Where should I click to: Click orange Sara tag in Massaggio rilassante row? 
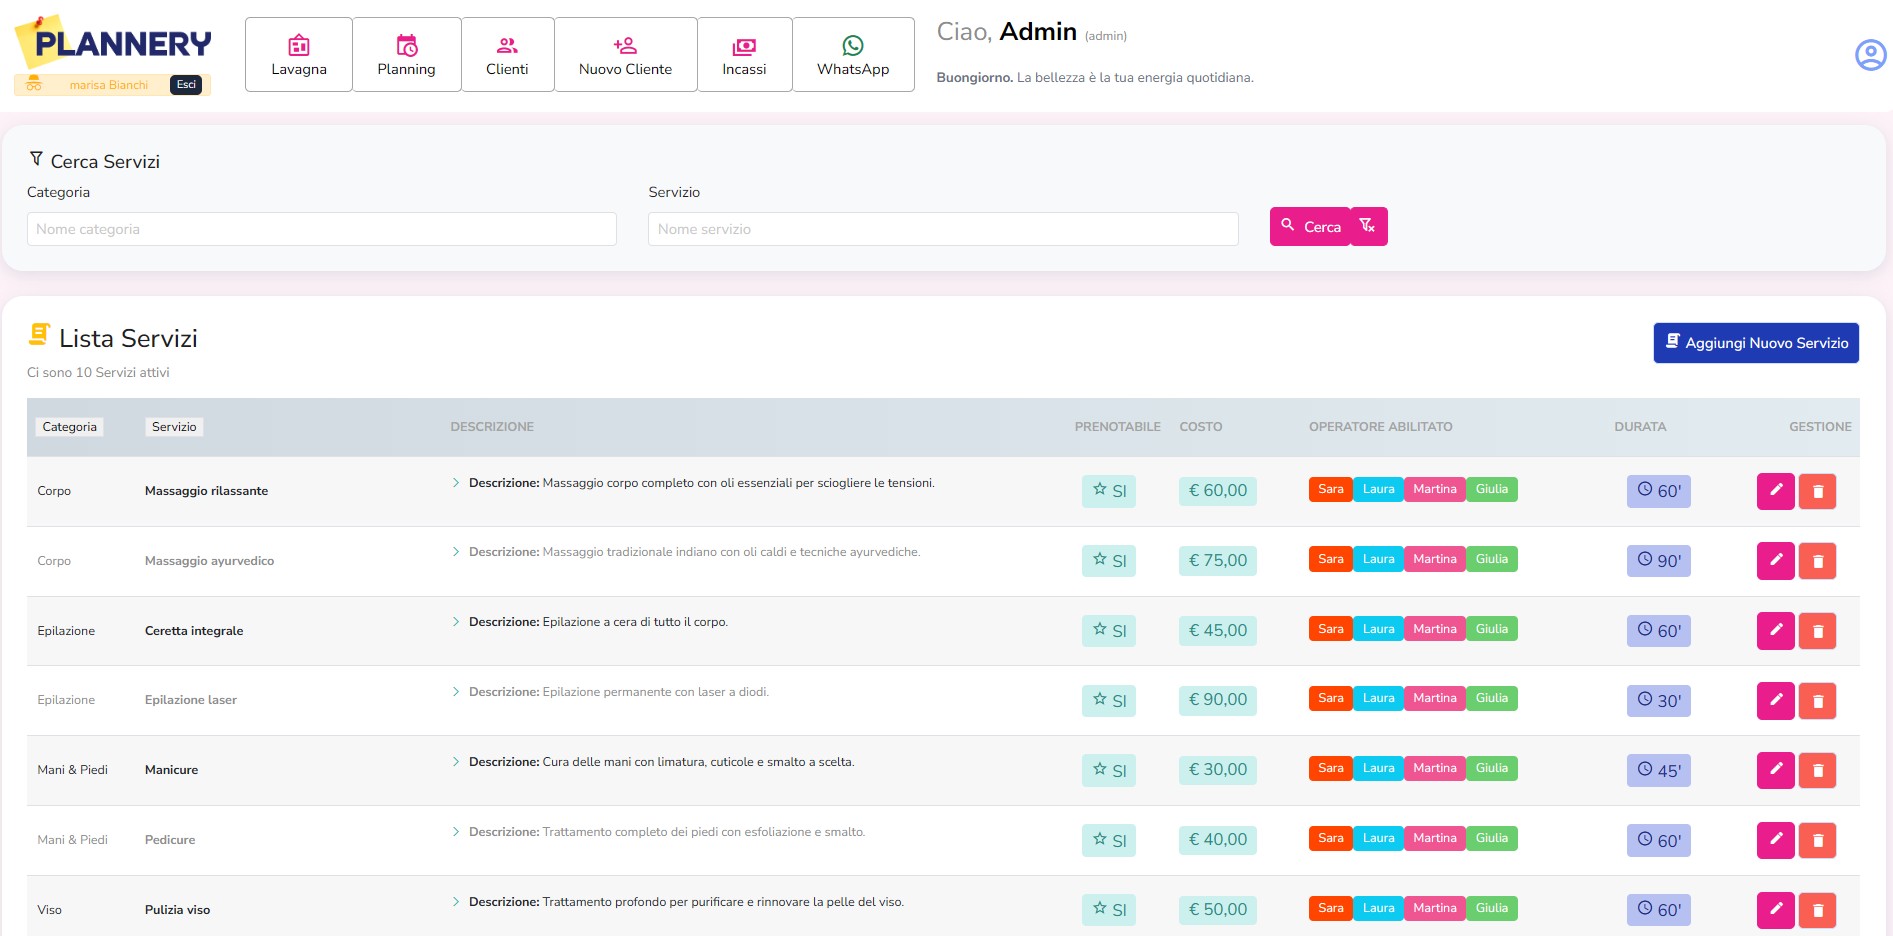[1331, 489]
